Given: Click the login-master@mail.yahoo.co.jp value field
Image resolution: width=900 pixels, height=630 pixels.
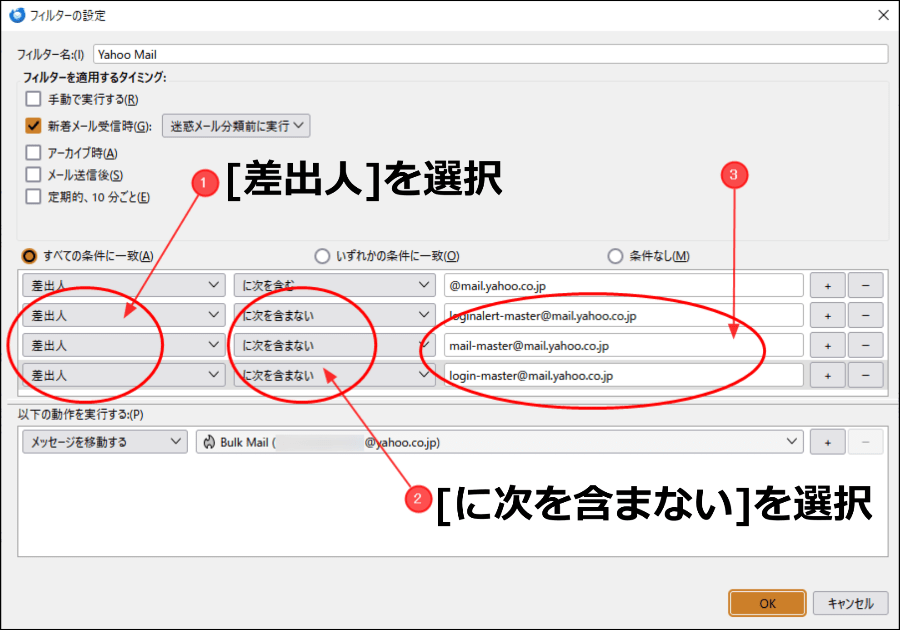Looking at the screenshot, I should [623, 375].
